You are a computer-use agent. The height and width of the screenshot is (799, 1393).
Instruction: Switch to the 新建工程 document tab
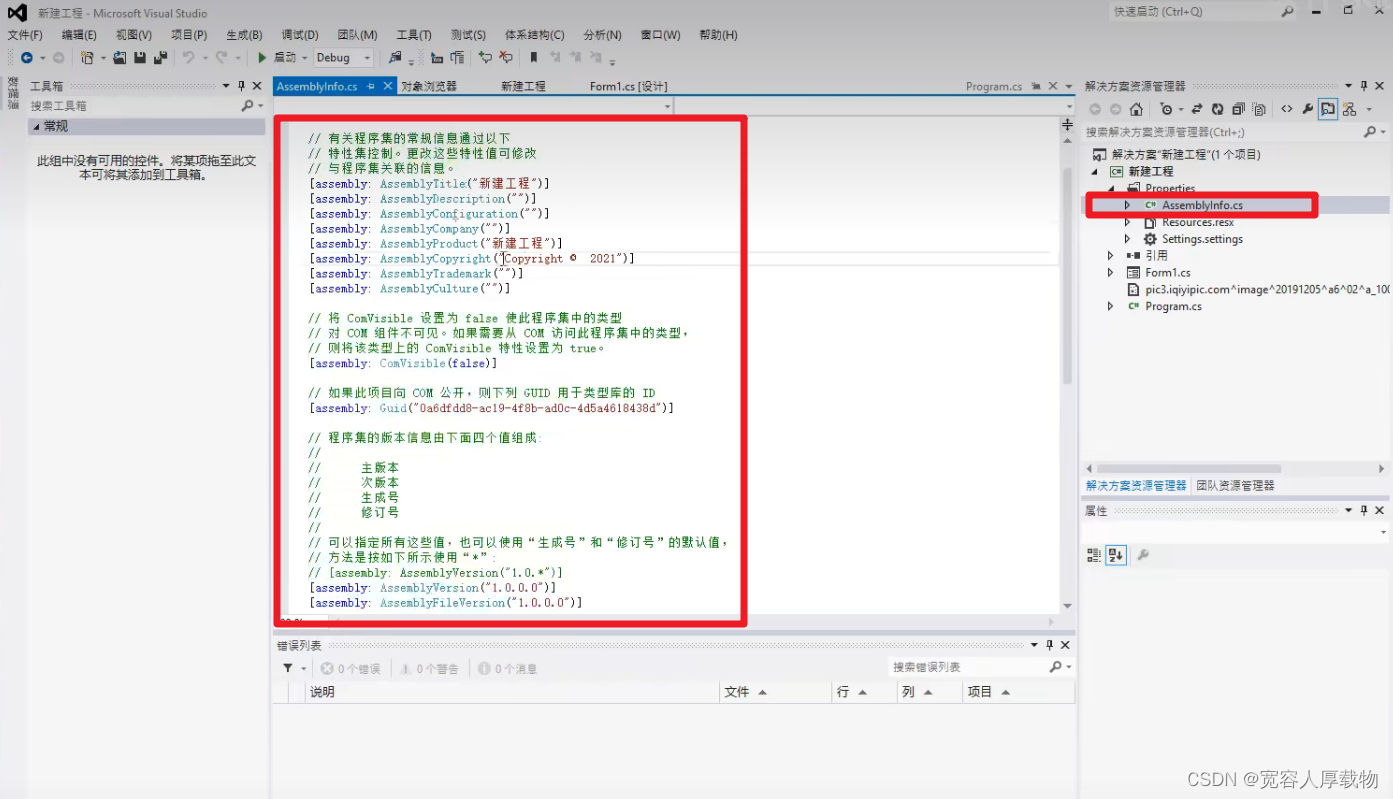(523, 87)
